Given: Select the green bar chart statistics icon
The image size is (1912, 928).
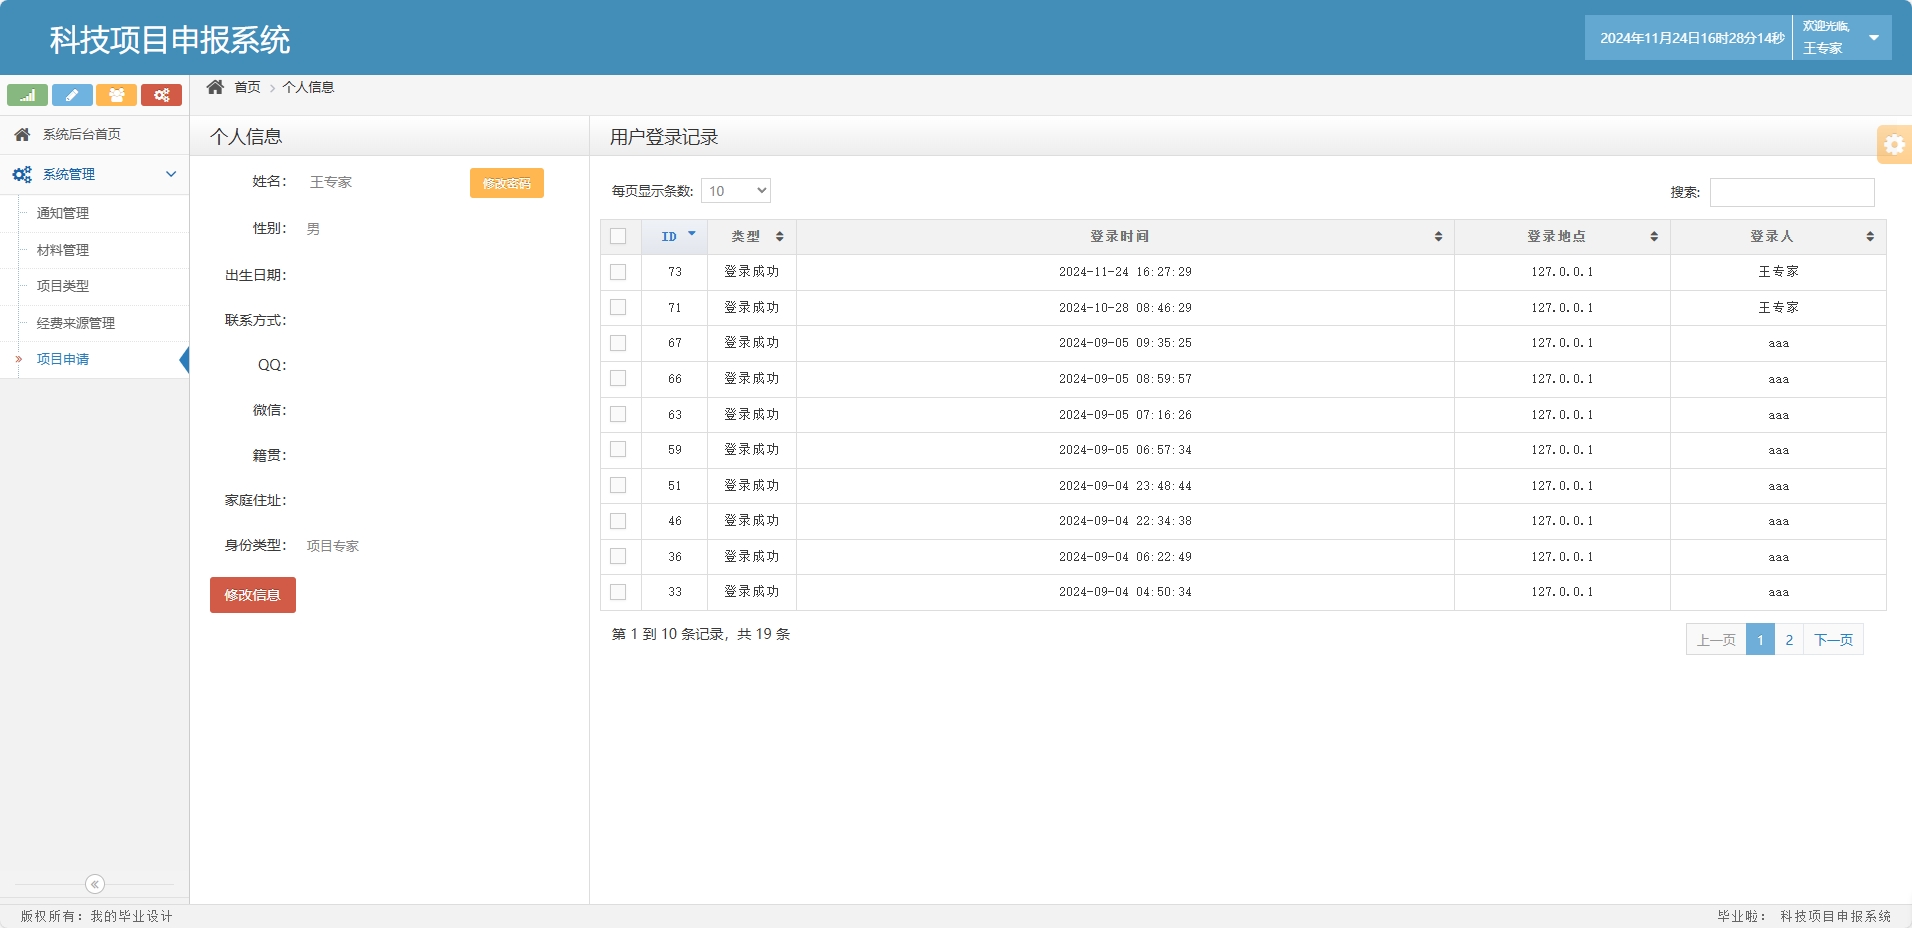Looking at the screenshot, I should click(27, 94).
